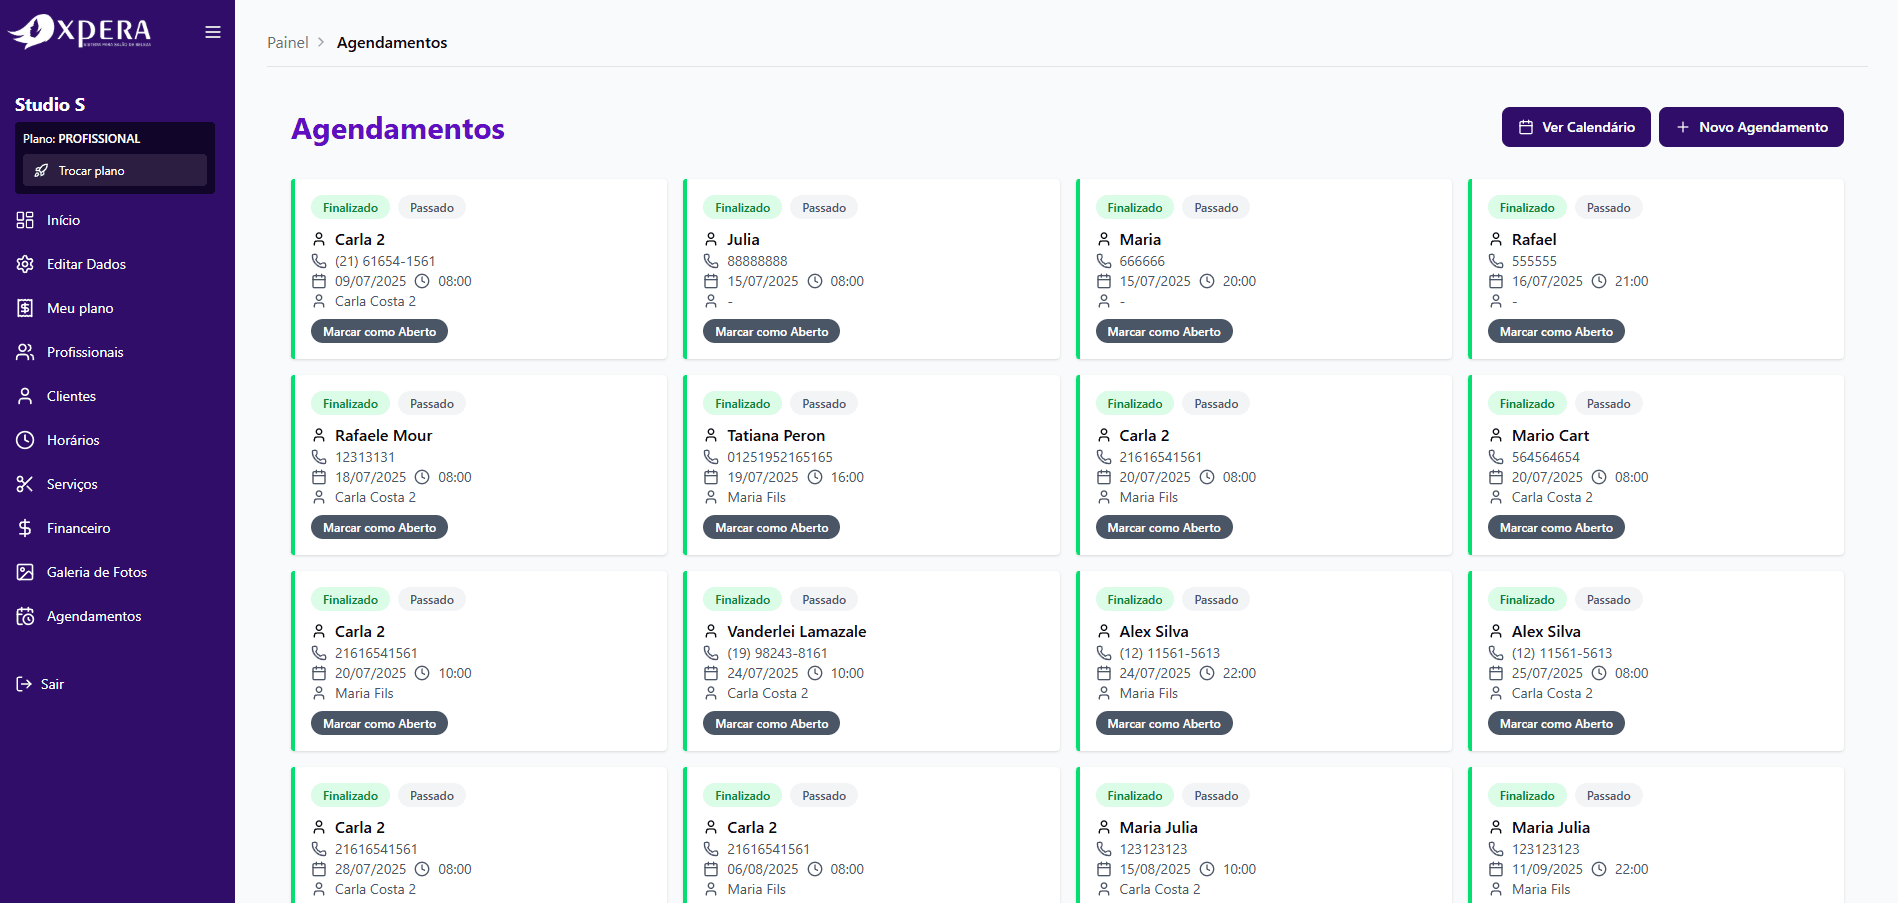Go to Clientes in the sidebar

click(71, 396)
